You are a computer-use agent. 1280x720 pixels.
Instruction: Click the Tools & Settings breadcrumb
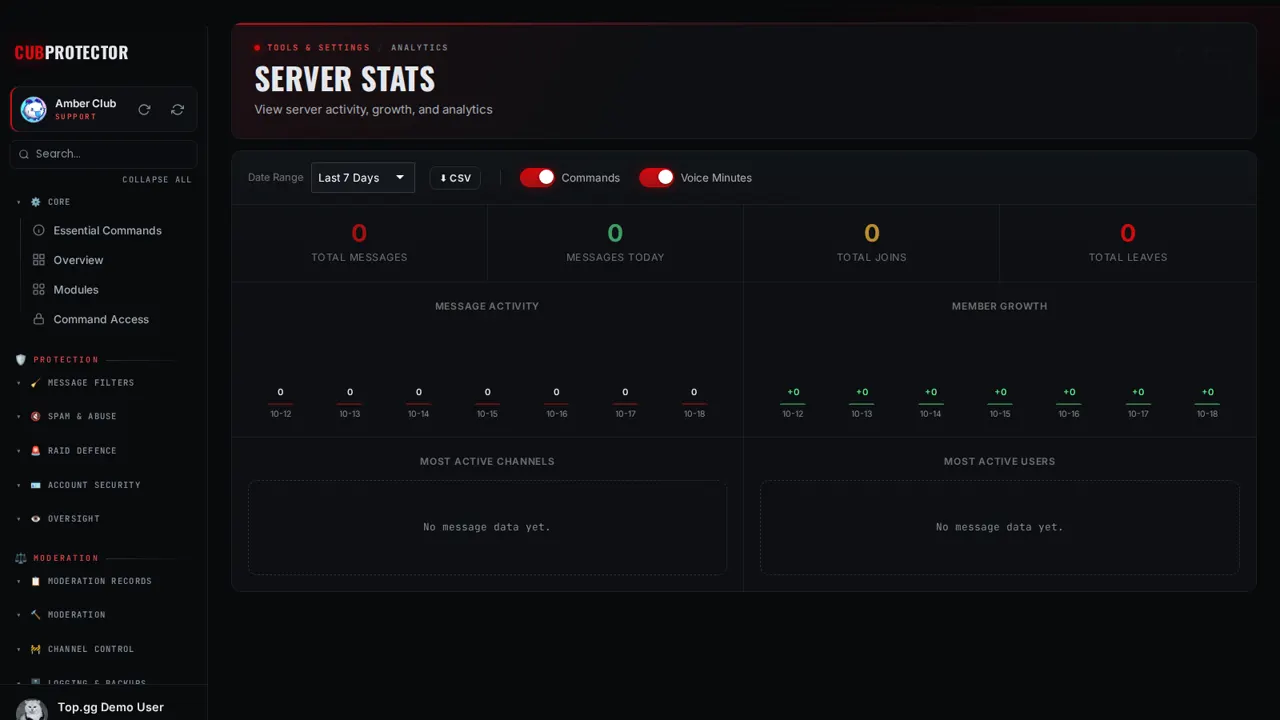click(x=318, y=48)
